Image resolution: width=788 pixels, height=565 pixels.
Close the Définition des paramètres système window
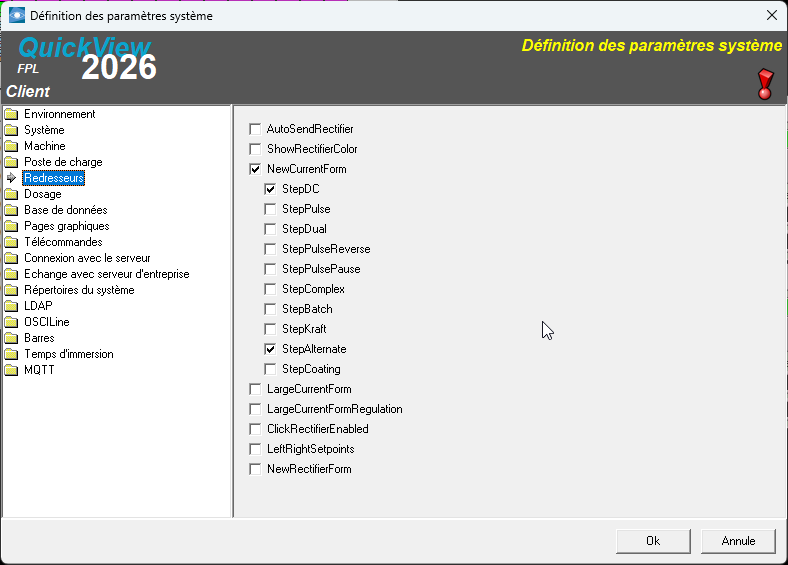(772, 16)
